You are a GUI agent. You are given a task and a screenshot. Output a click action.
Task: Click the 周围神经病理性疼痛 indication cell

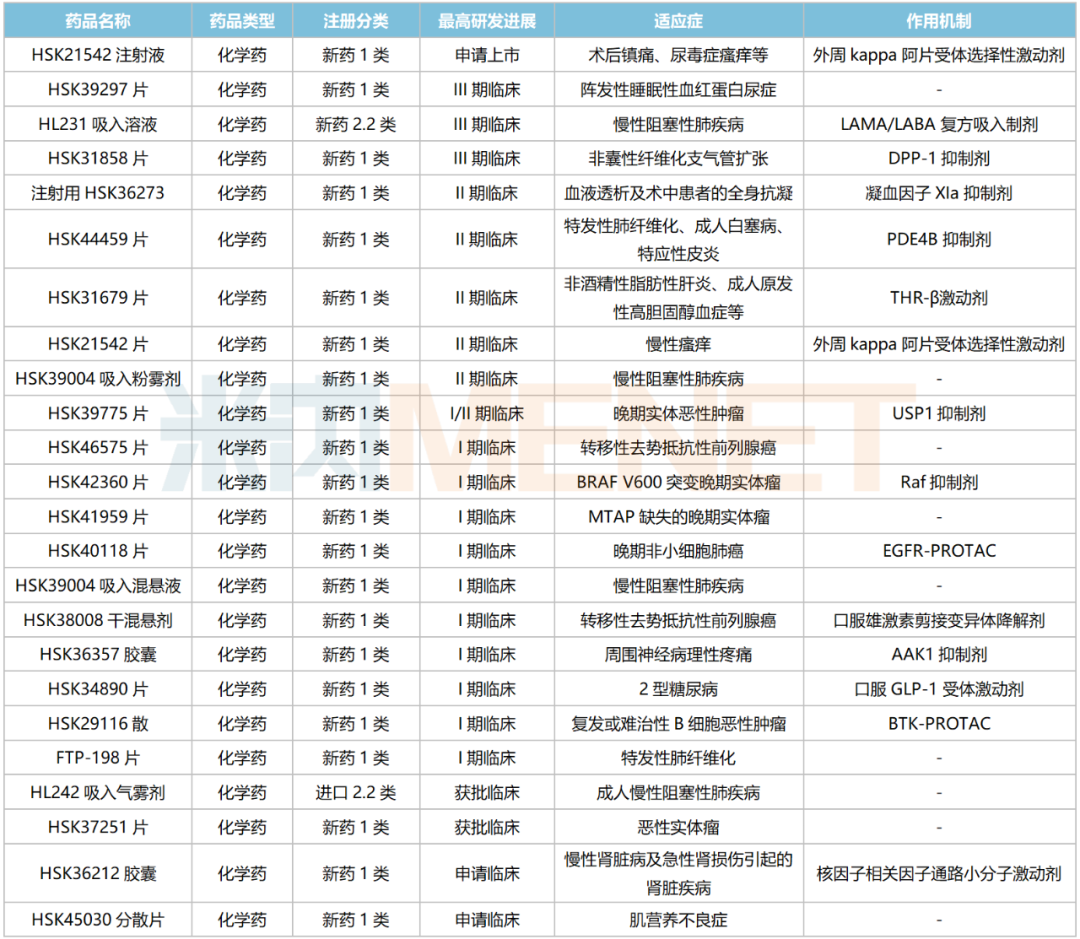(678, 654)
